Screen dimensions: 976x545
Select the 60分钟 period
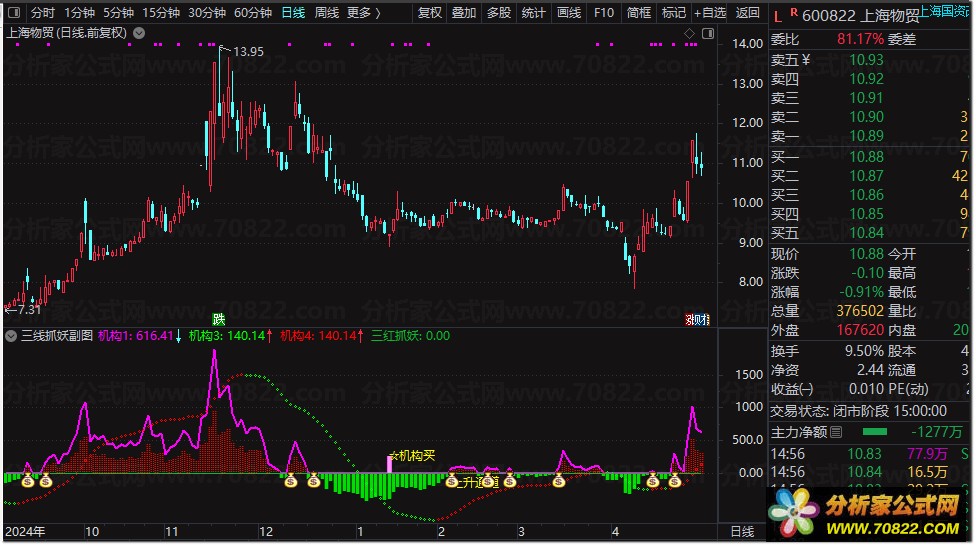click(x=253, y=12)
